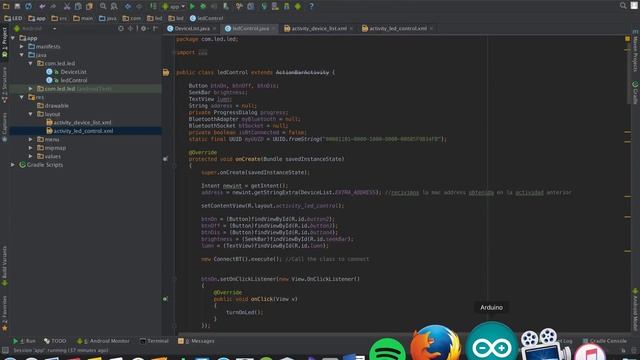Collapse the java folder node
Viewport: 640px width, 360px height.
(x=22, y=55)
